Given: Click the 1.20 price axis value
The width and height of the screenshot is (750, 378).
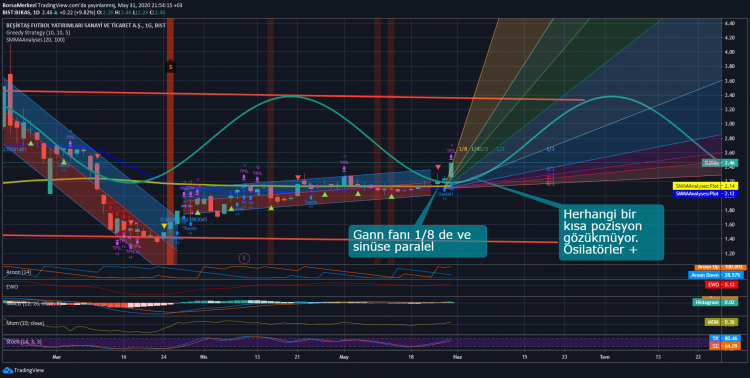Looking at the screenshot, I should point(729,253).
